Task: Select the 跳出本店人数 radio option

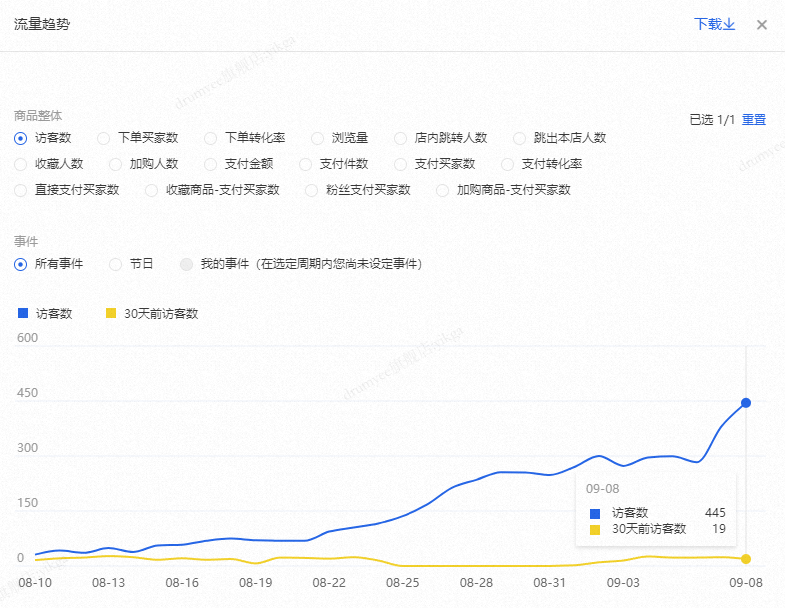Action: pyautogui.click(x=520, y=138)
